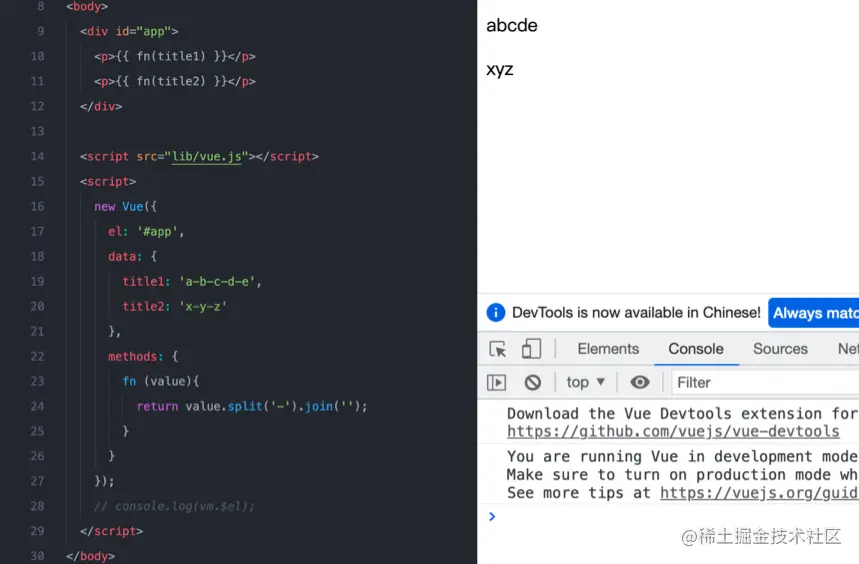
Task: Click the fn(title1) paragraph line
Action: (174, 56)
